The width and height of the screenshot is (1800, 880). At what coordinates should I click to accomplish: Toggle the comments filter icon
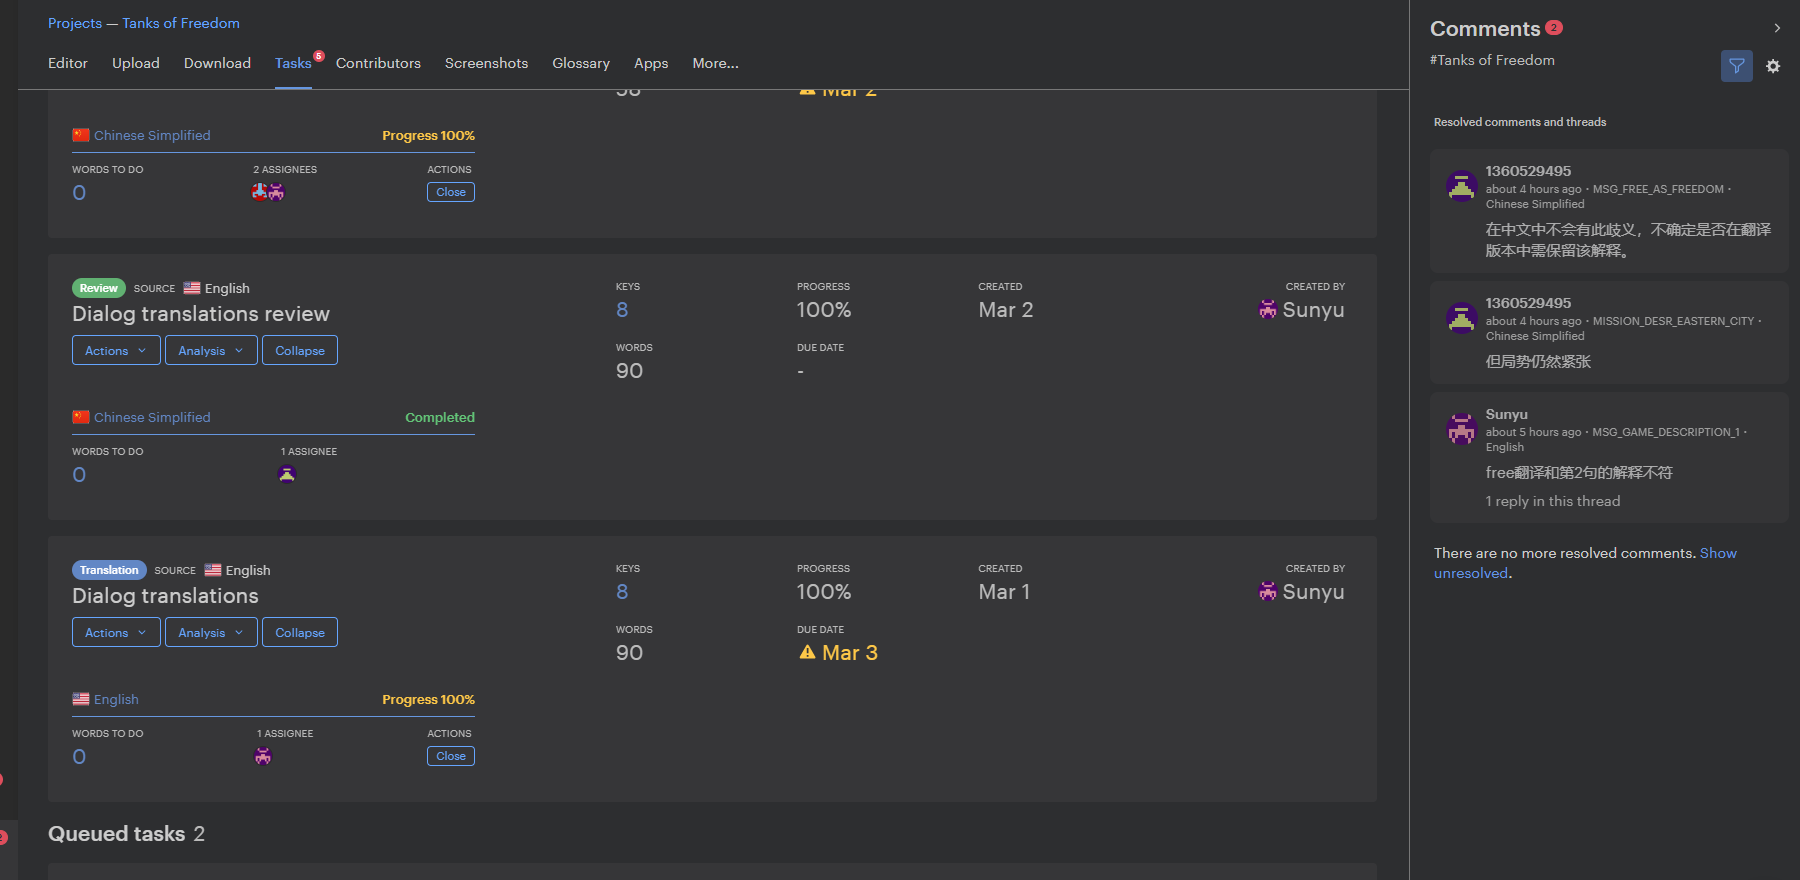click(1736, 66)
